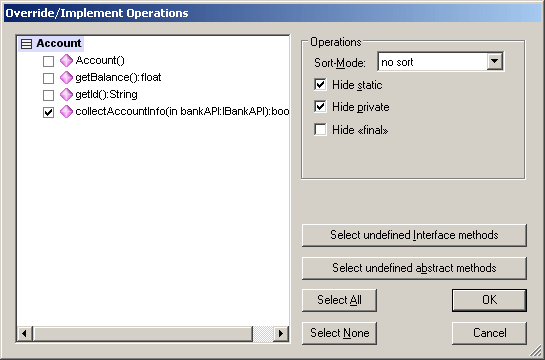Viewport: 545px width, 360px height.
Task: Click the diamond icon beside collectAccountInfo
Action: (66, 112)
